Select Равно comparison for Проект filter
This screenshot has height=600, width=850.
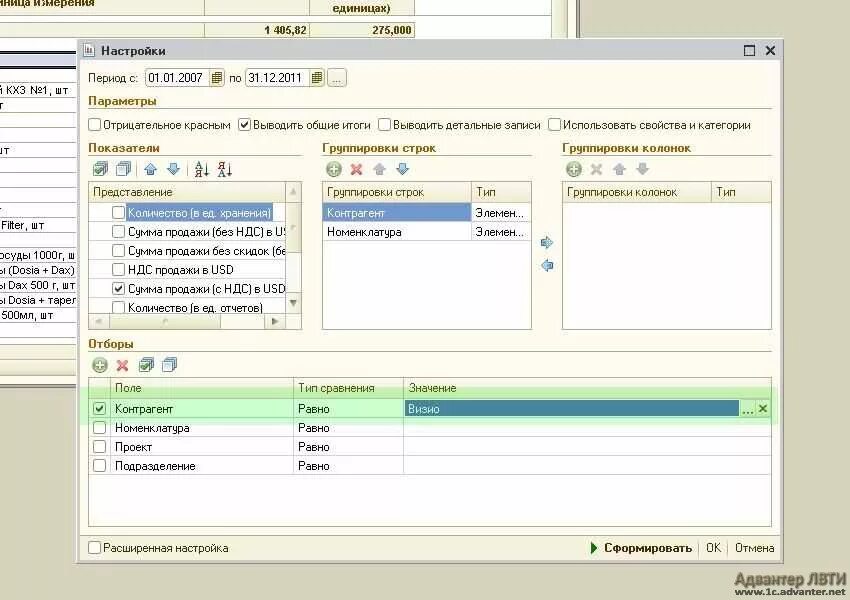[348, 447]
